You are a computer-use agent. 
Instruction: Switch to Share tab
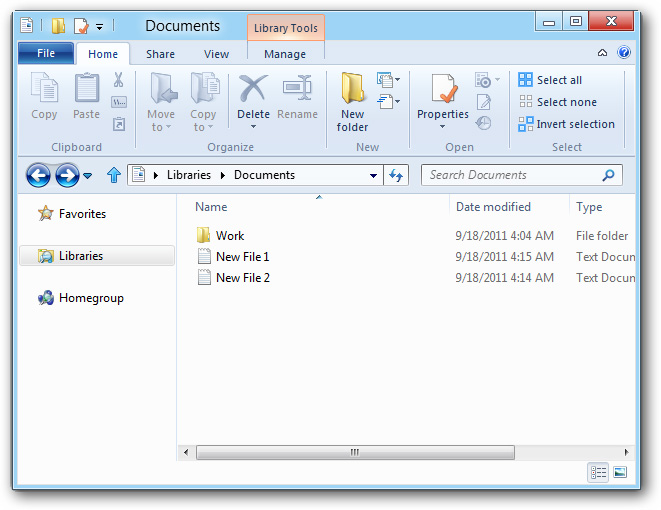160,54
